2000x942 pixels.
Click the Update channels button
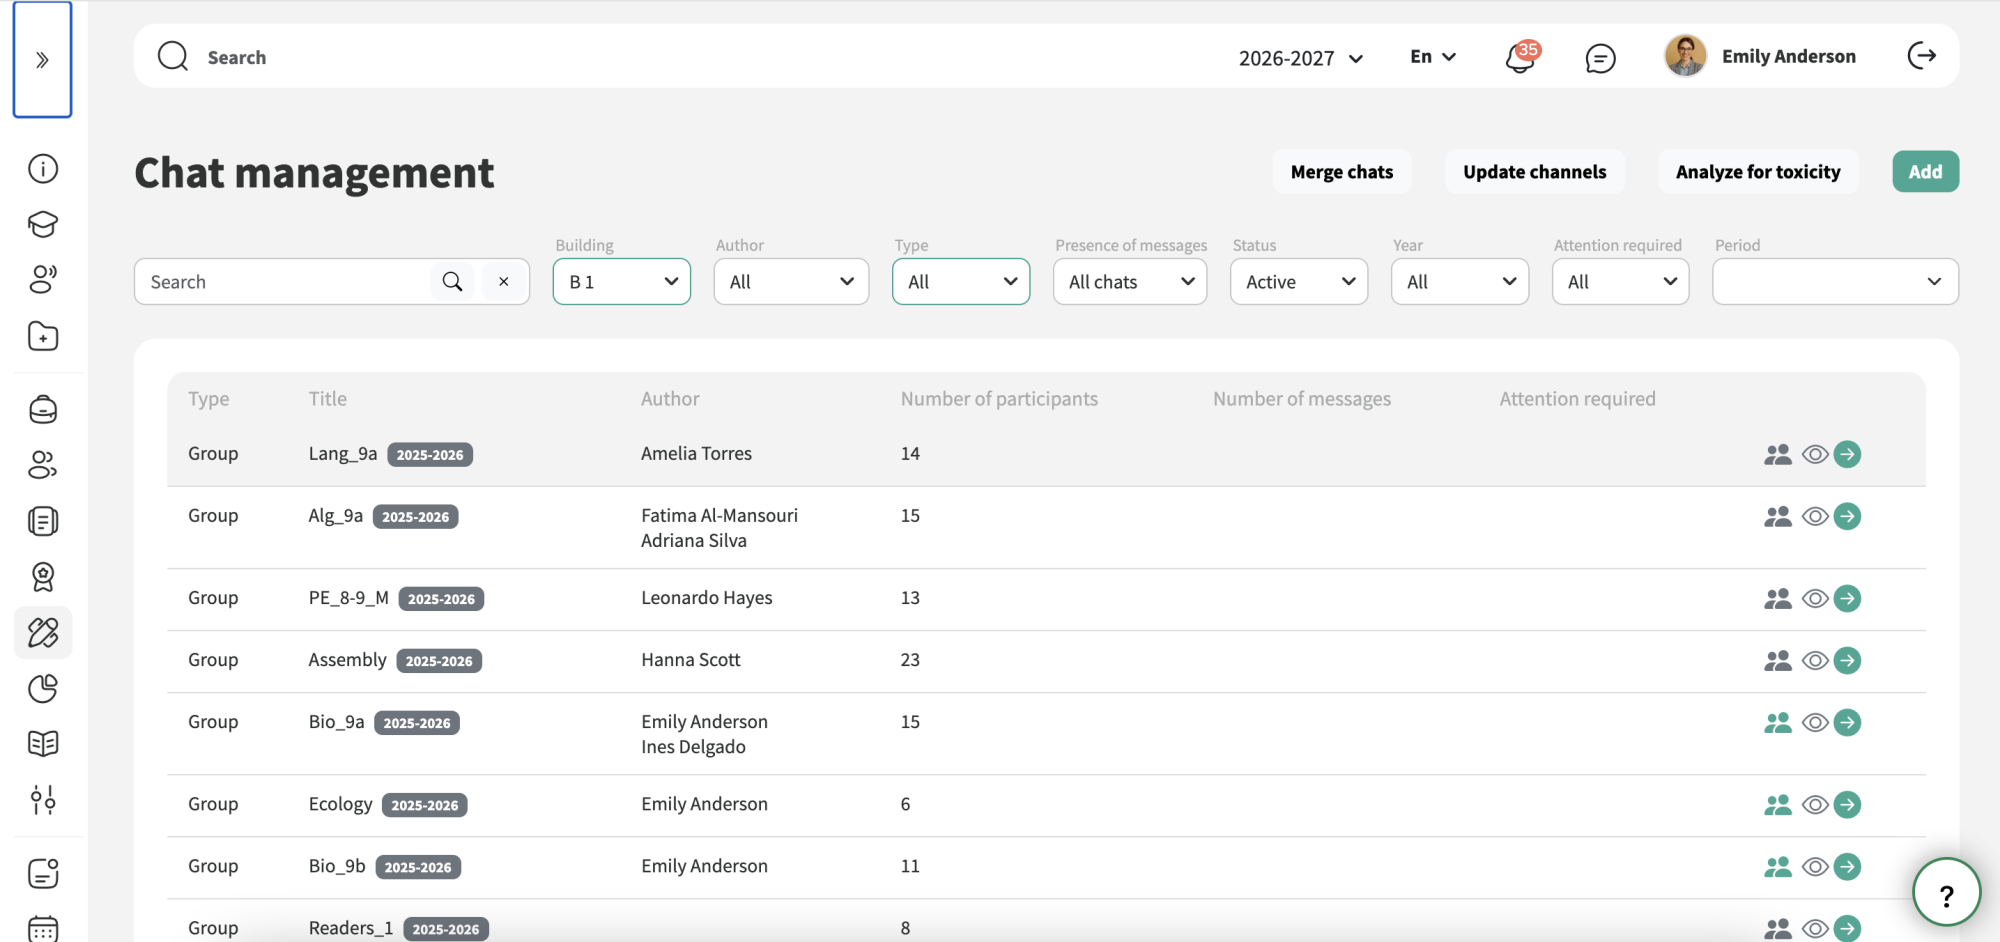click(x=1535, y=172)
